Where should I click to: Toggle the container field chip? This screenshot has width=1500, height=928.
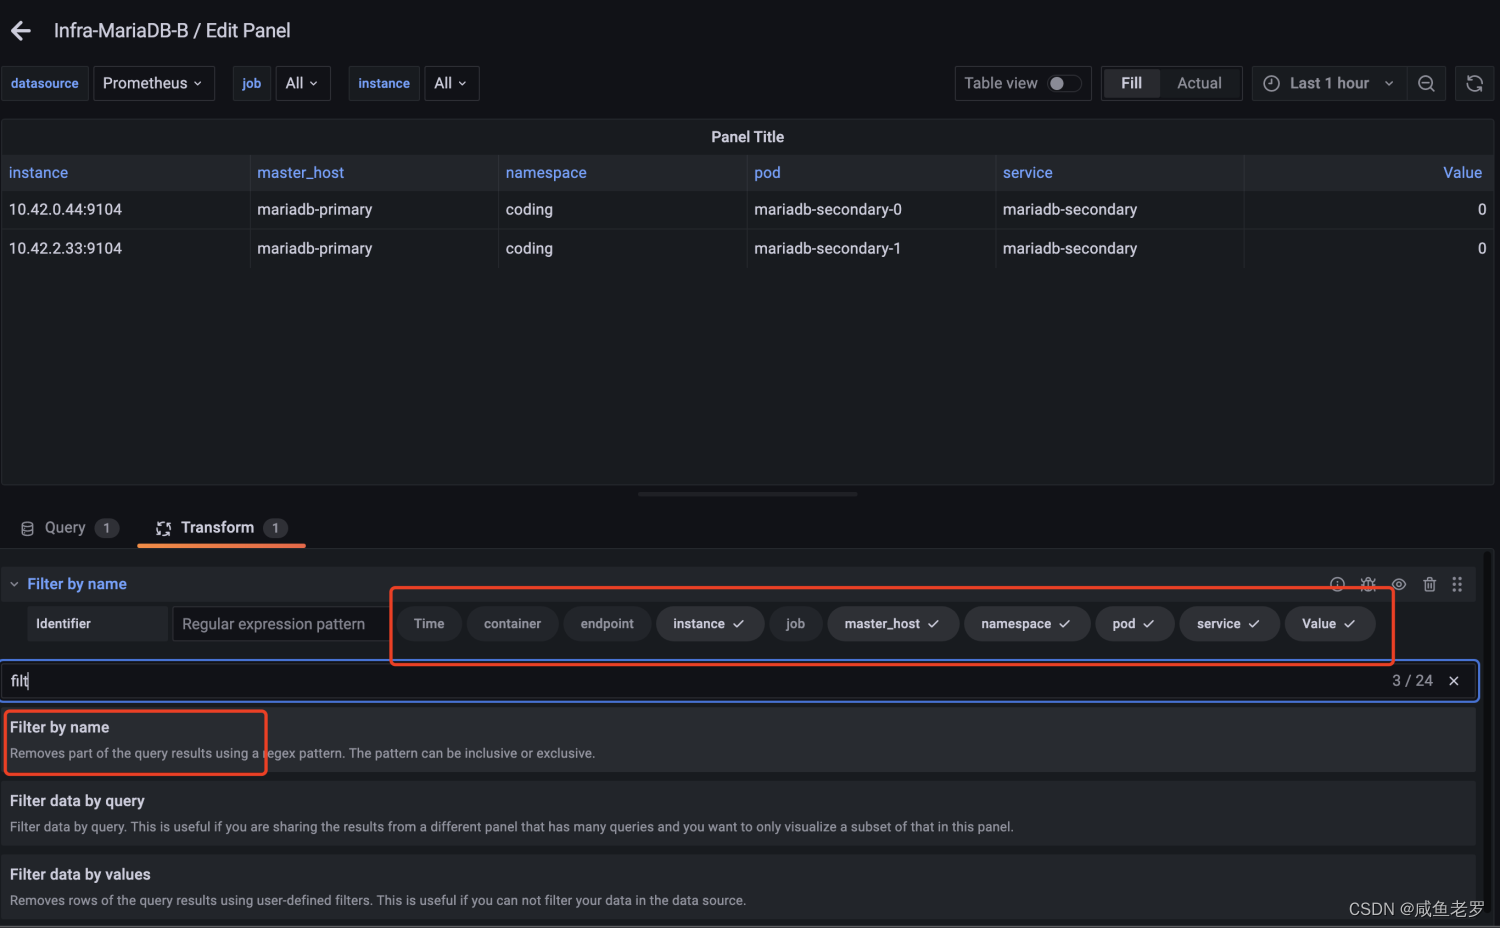(x=512, y=624)
